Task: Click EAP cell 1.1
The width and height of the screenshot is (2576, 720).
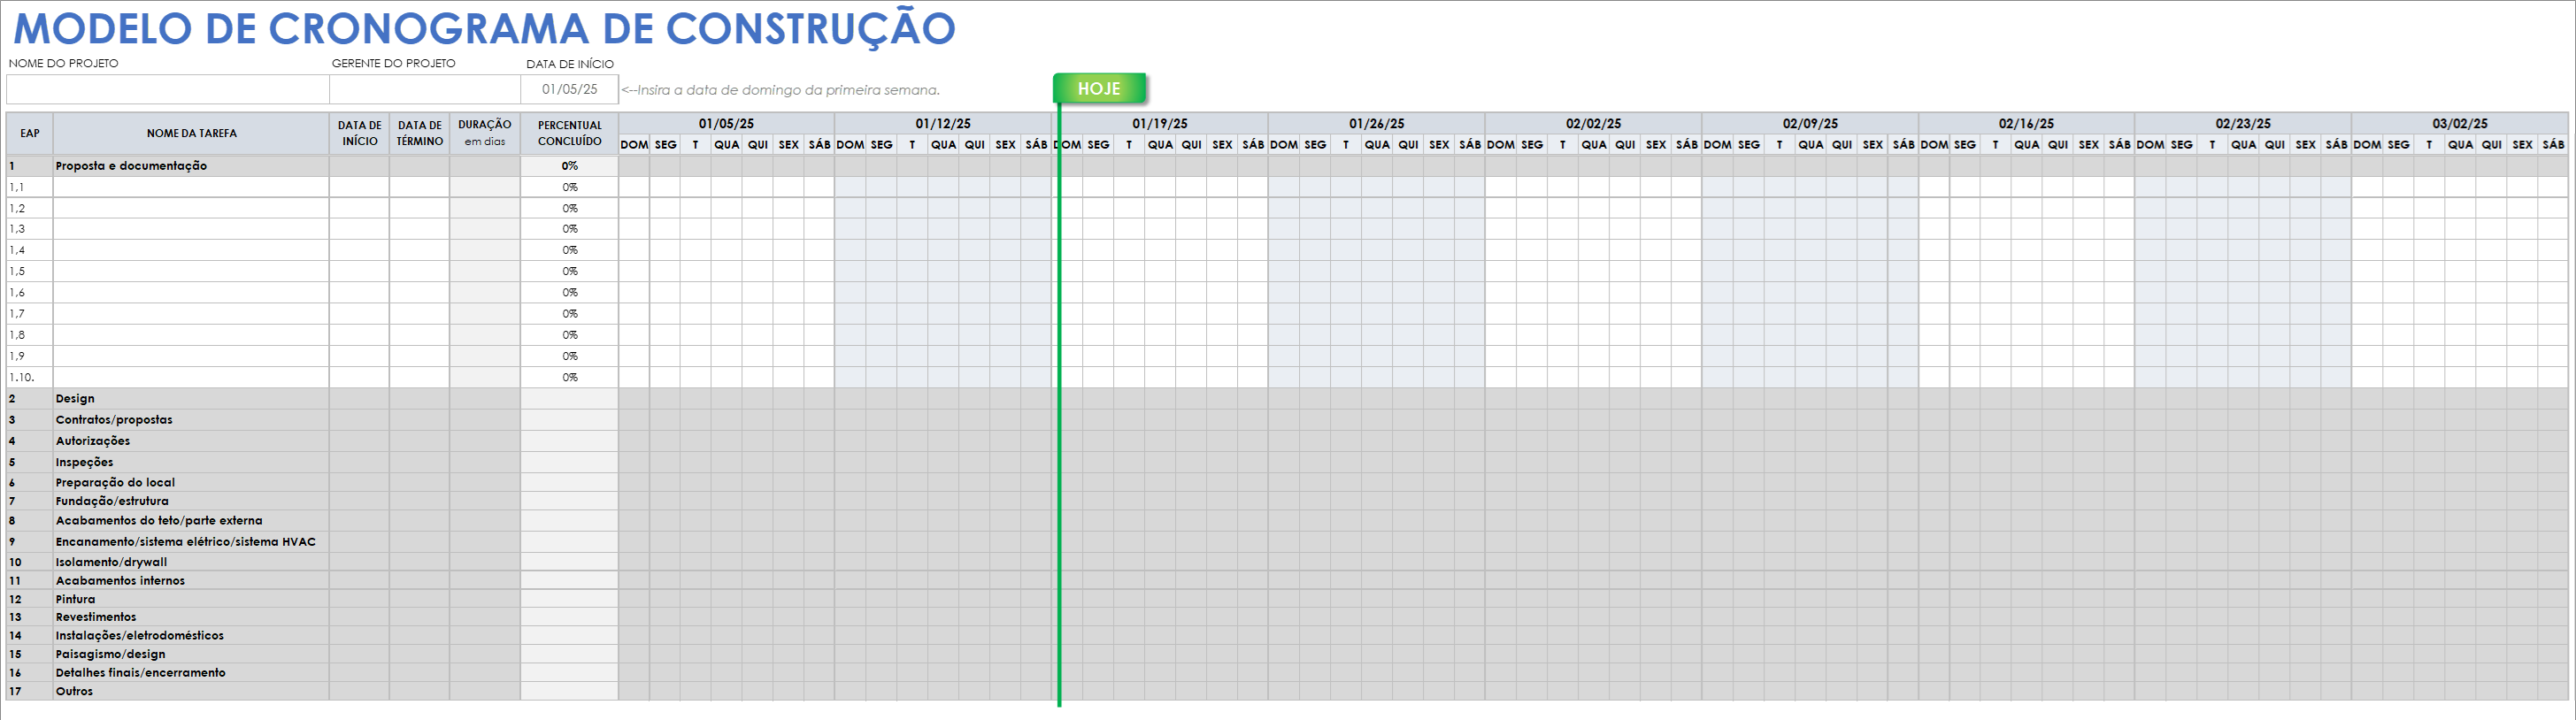Action: point(30,187)
